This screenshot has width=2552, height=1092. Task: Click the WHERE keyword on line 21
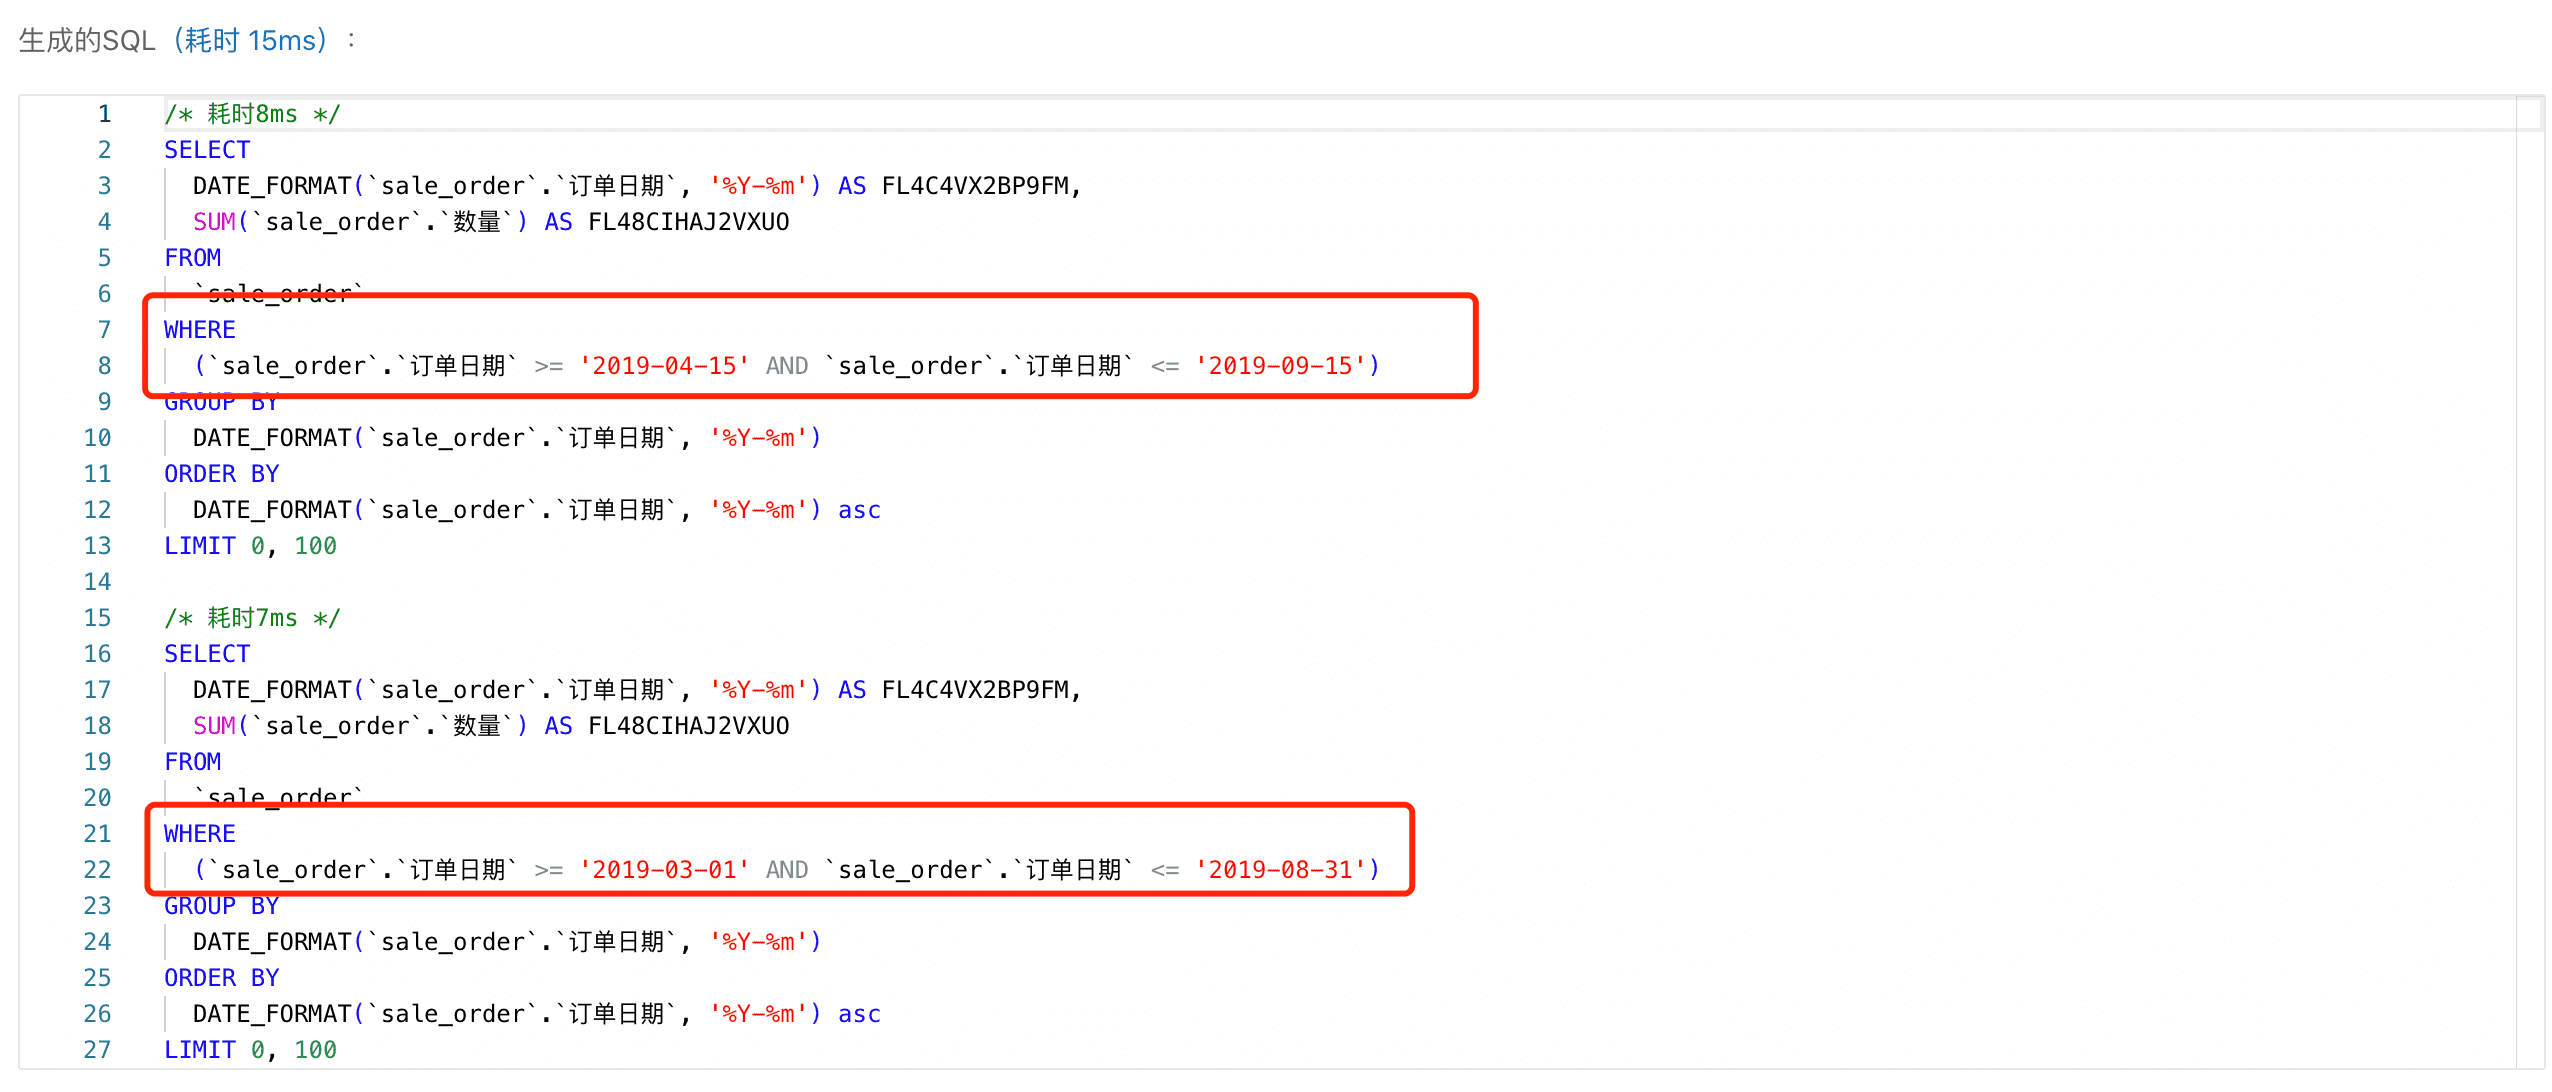(x=200, y=834)
